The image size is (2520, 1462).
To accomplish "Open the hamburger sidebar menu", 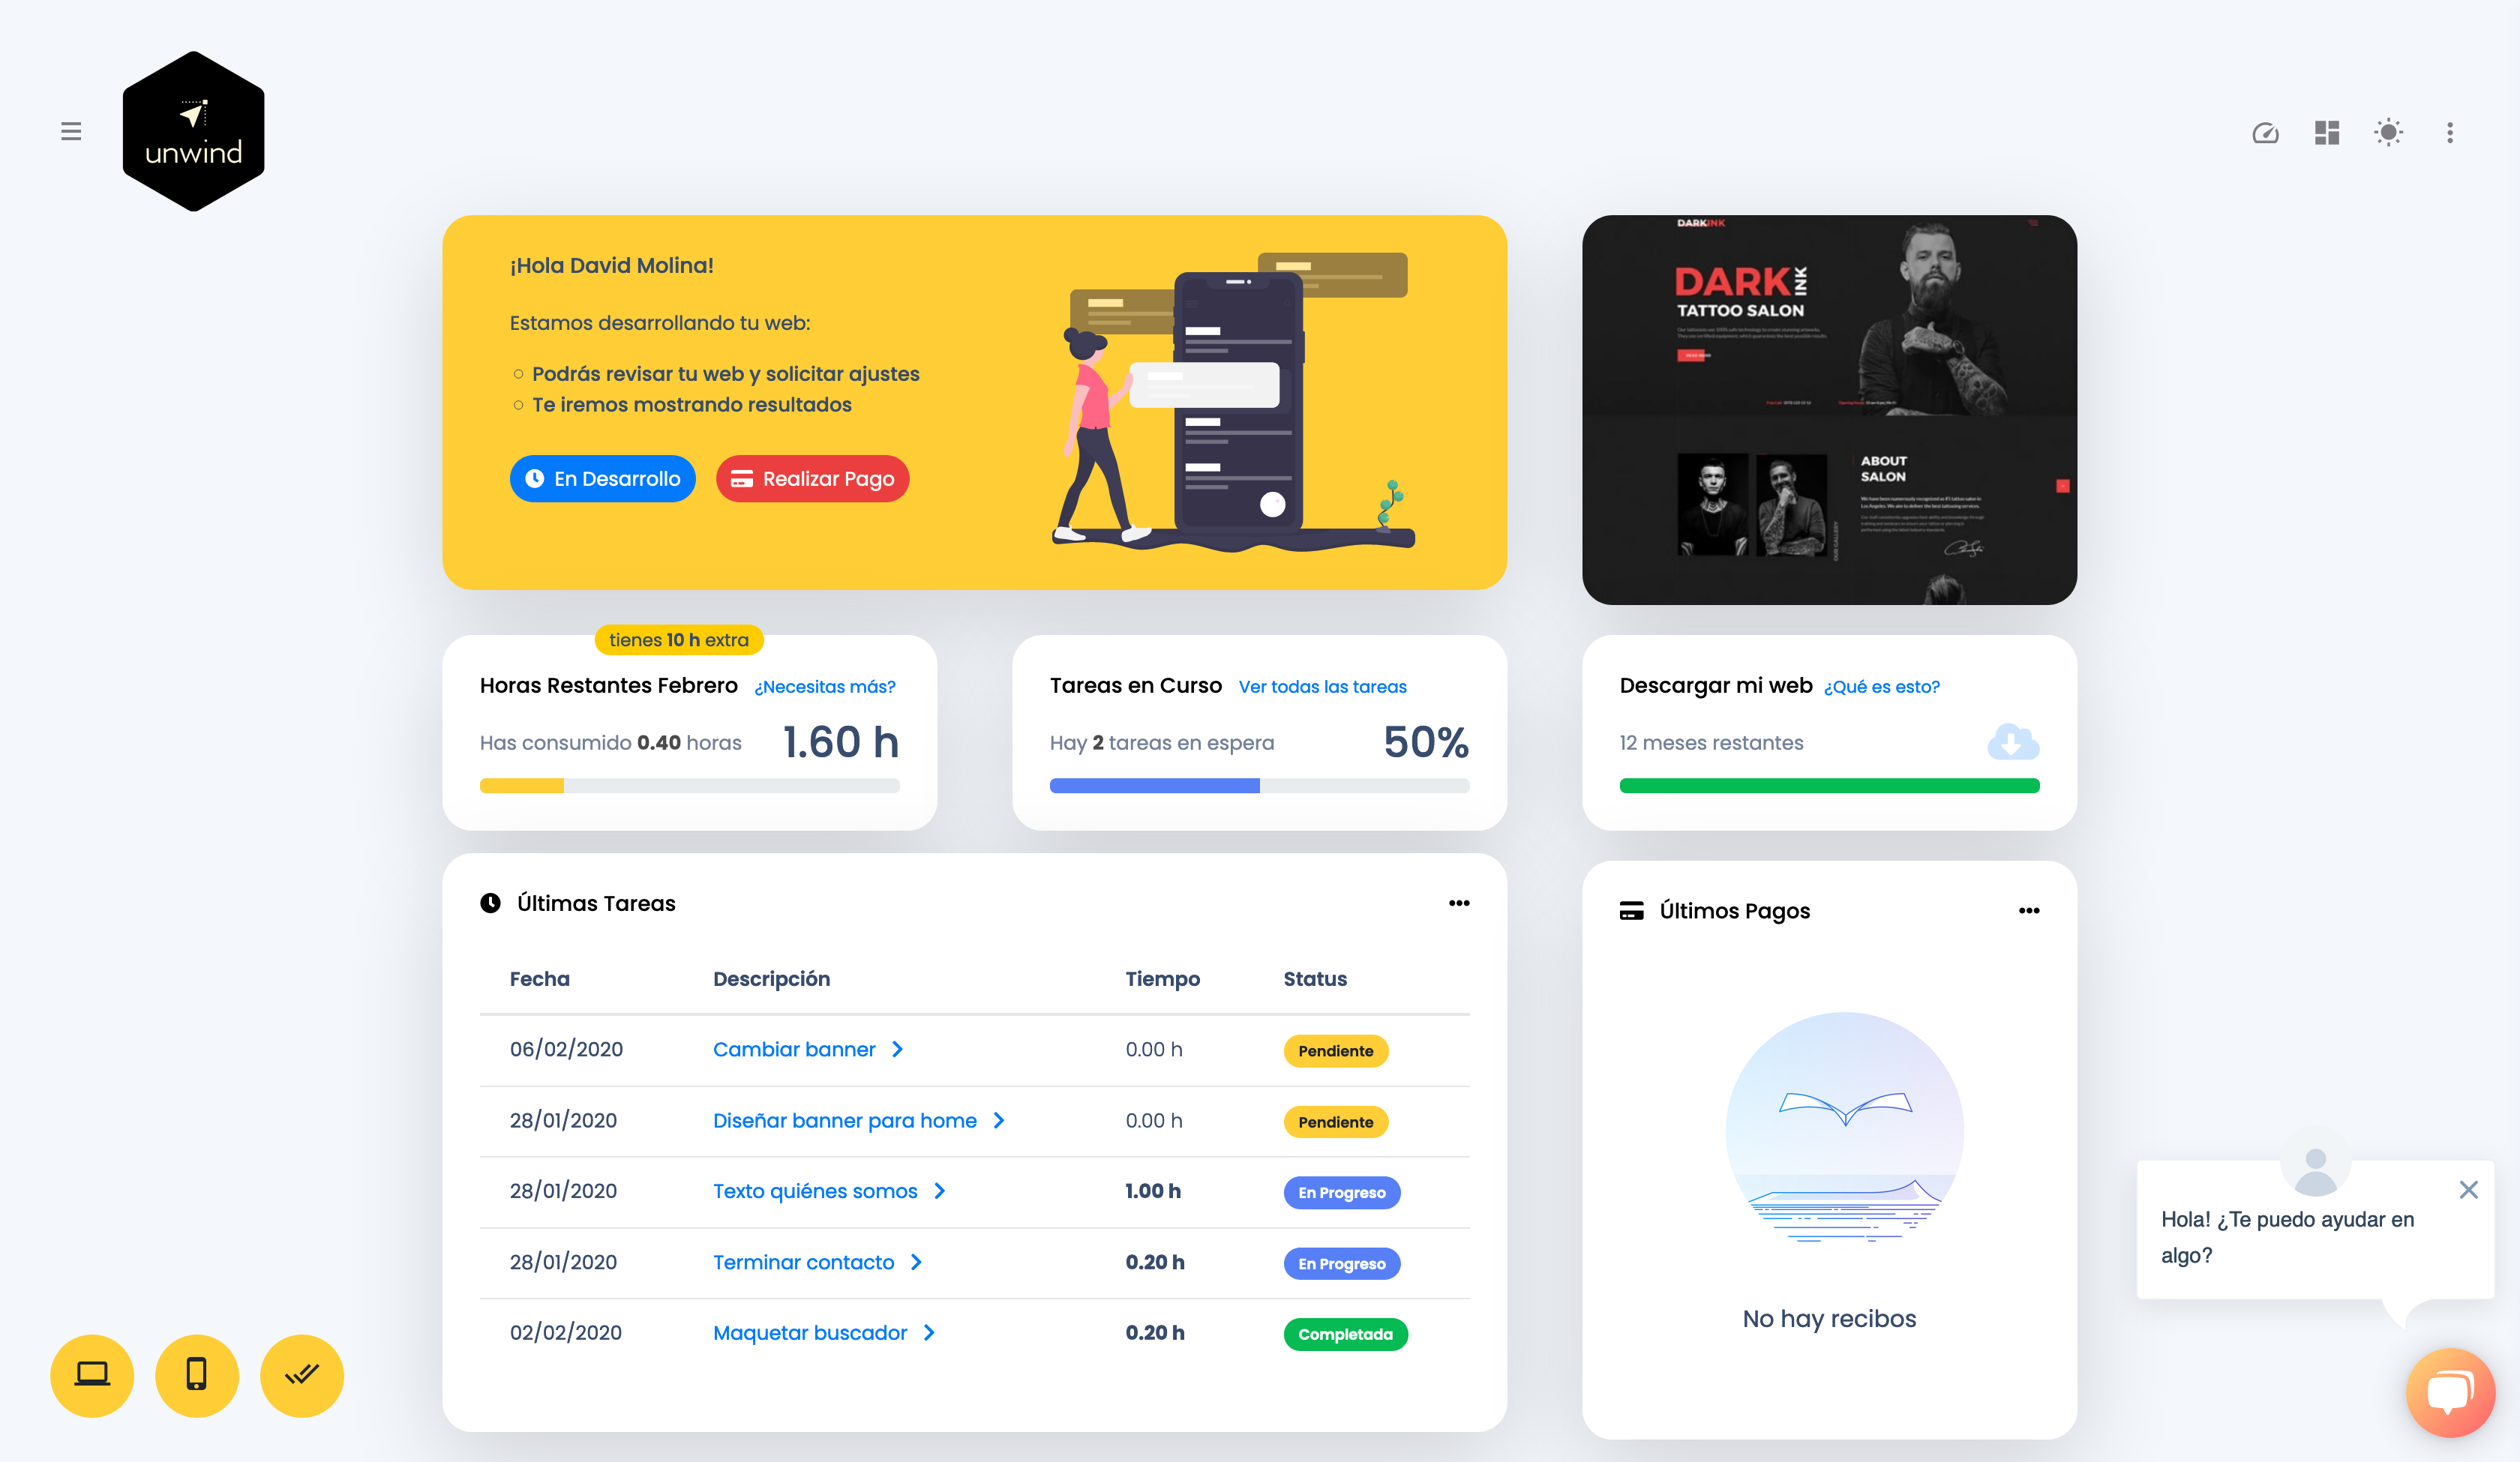I will point(71,131).
